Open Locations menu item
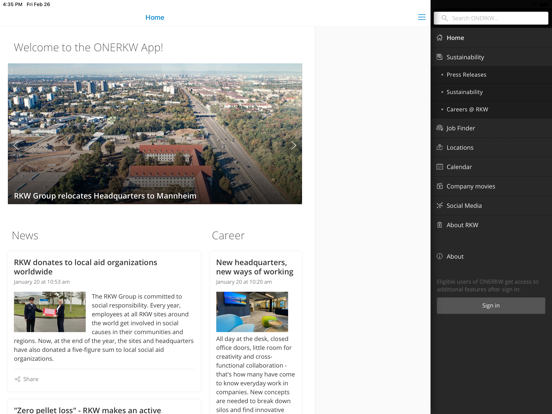 click(x=491, y=148)
